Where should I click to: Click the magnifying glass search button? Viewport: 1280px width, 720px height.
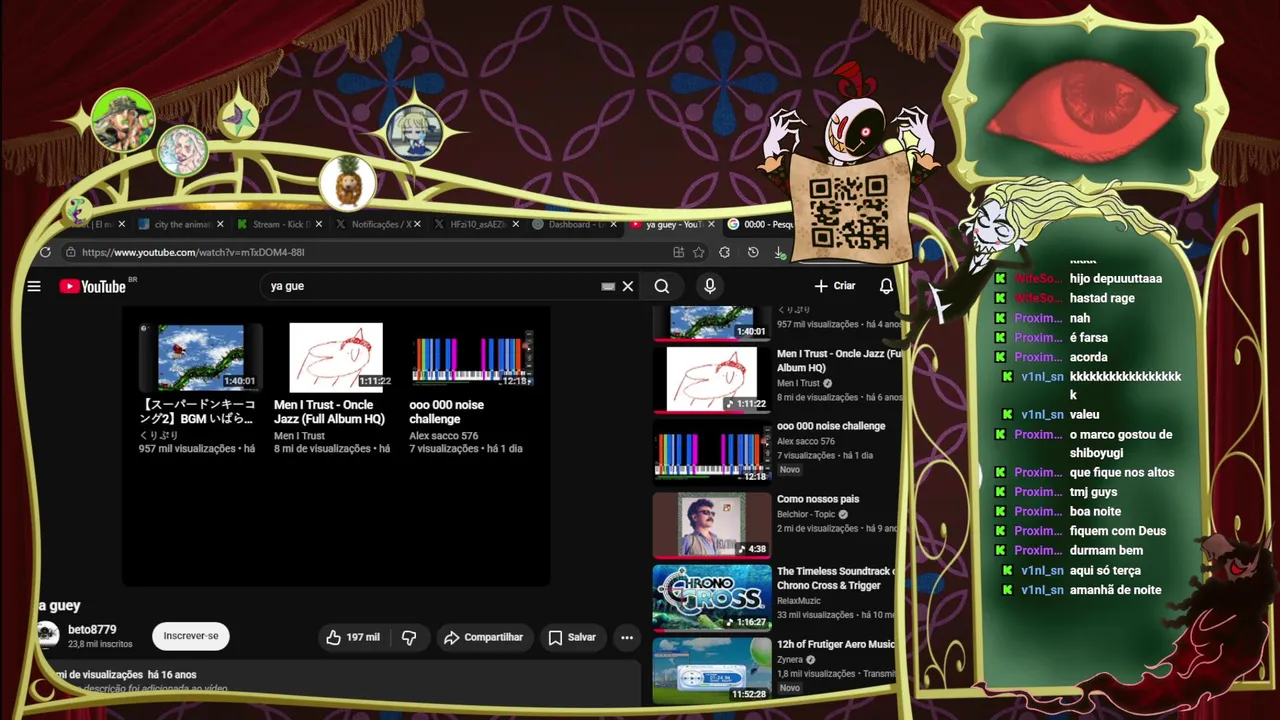pos(662,286)
